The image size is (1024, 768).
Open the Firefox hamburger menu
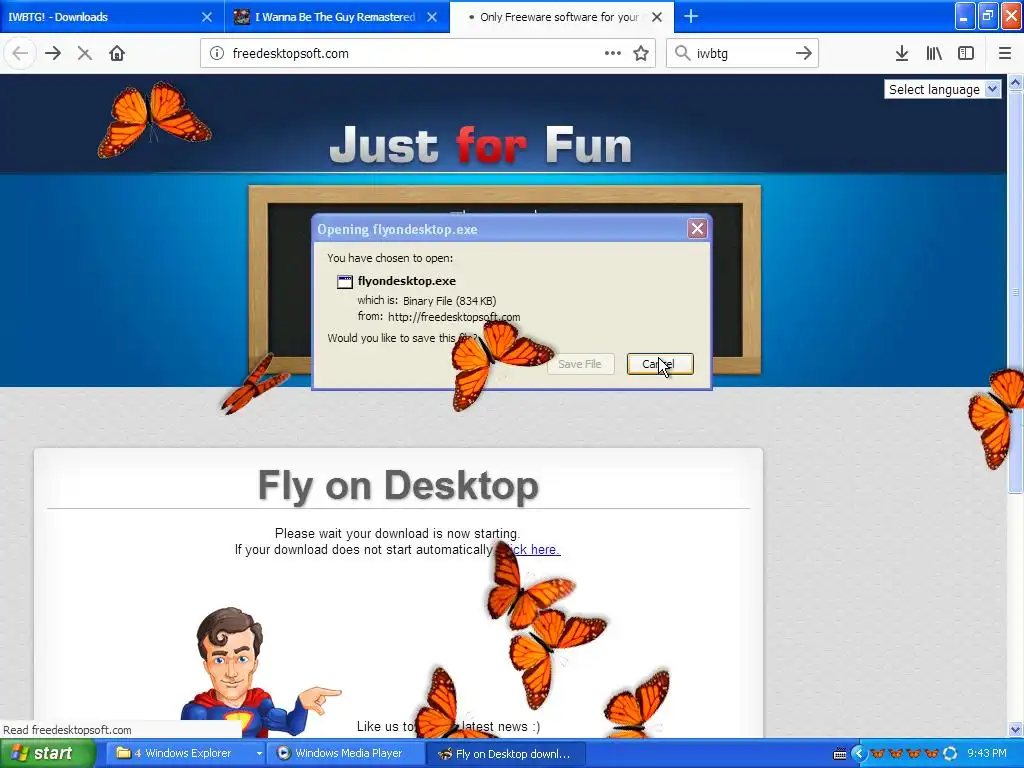1005,54
